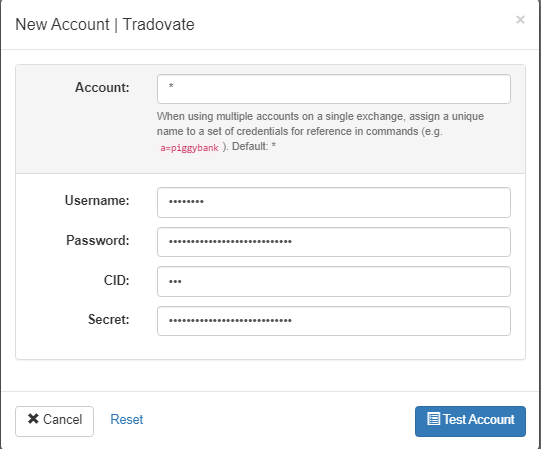541x449 pixels.
Task: Cancel the new Tradovate account
Action: 55,421
